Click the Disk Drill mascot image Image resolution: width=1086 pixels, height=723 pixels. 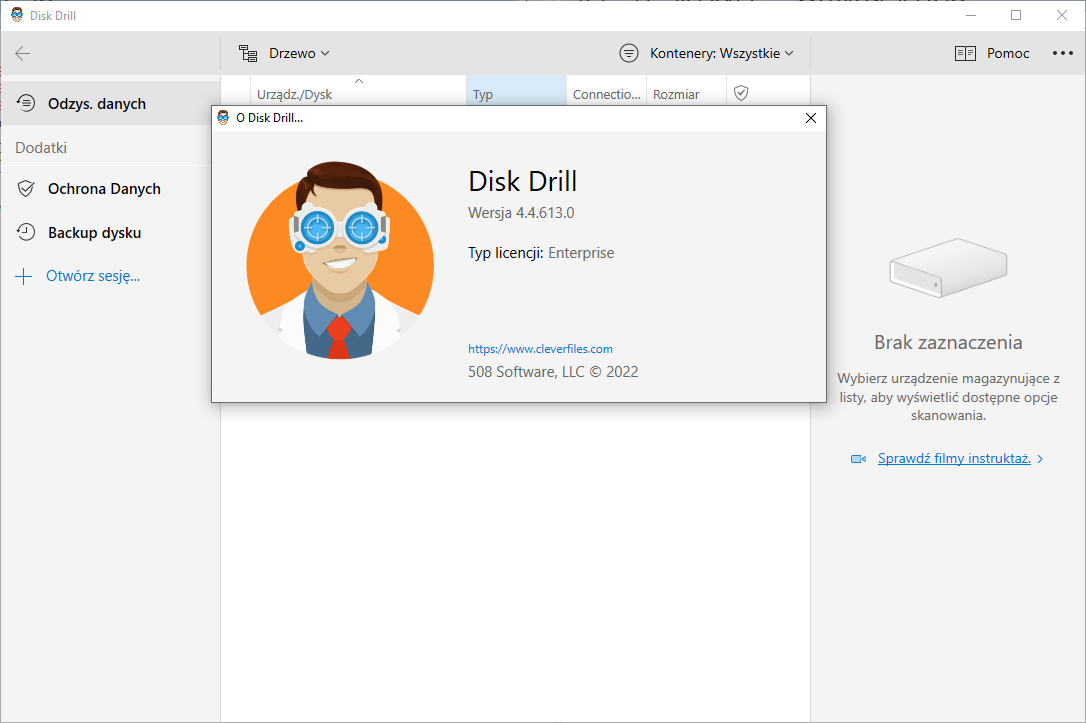[340, 260]
